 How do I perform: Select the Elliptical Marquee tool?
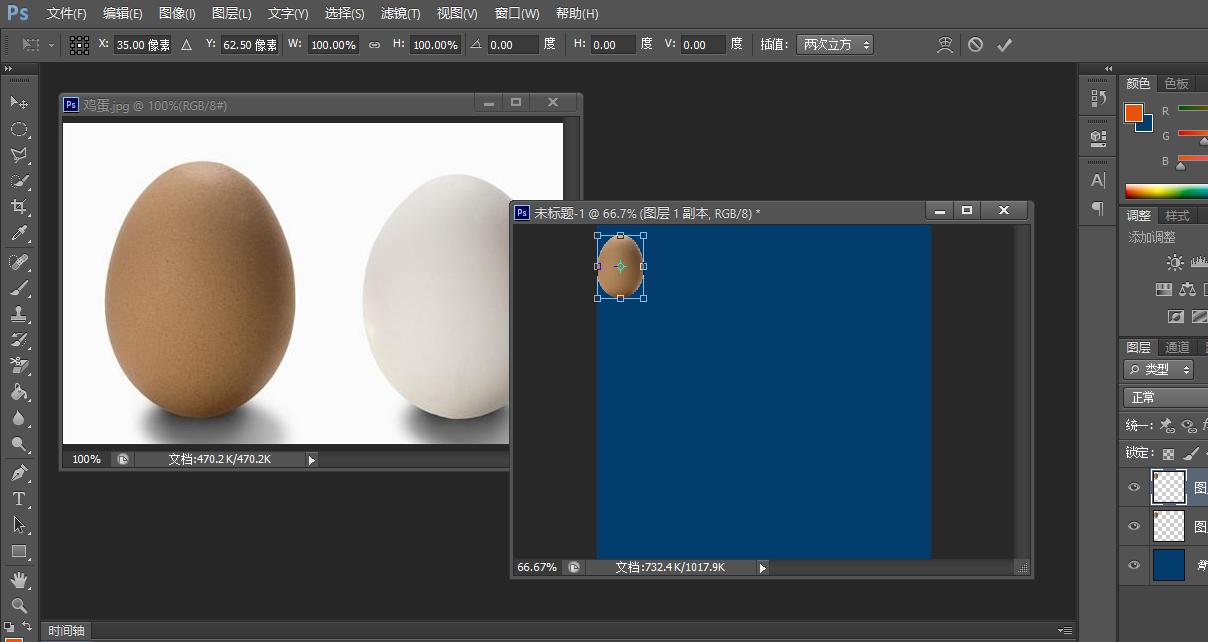[x=19, y=130]
